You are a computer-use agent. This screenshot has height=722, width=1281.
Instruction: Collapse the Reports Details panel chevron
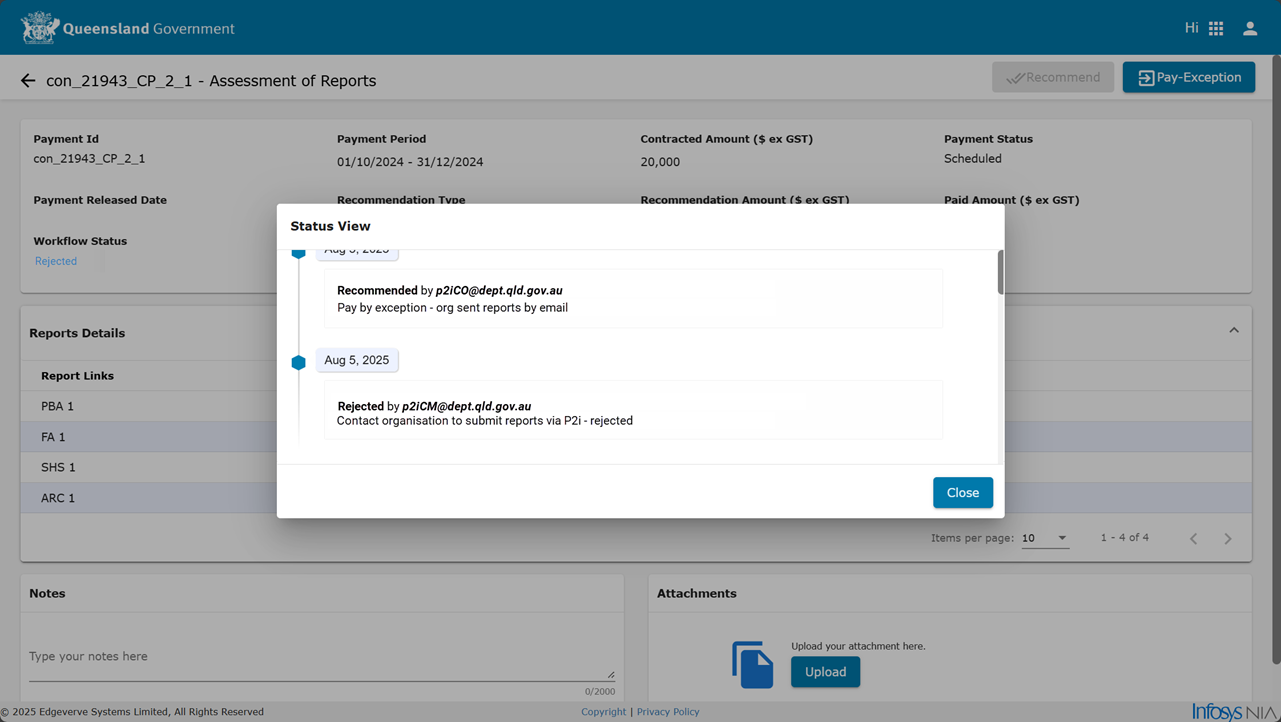click(1234, 331)
